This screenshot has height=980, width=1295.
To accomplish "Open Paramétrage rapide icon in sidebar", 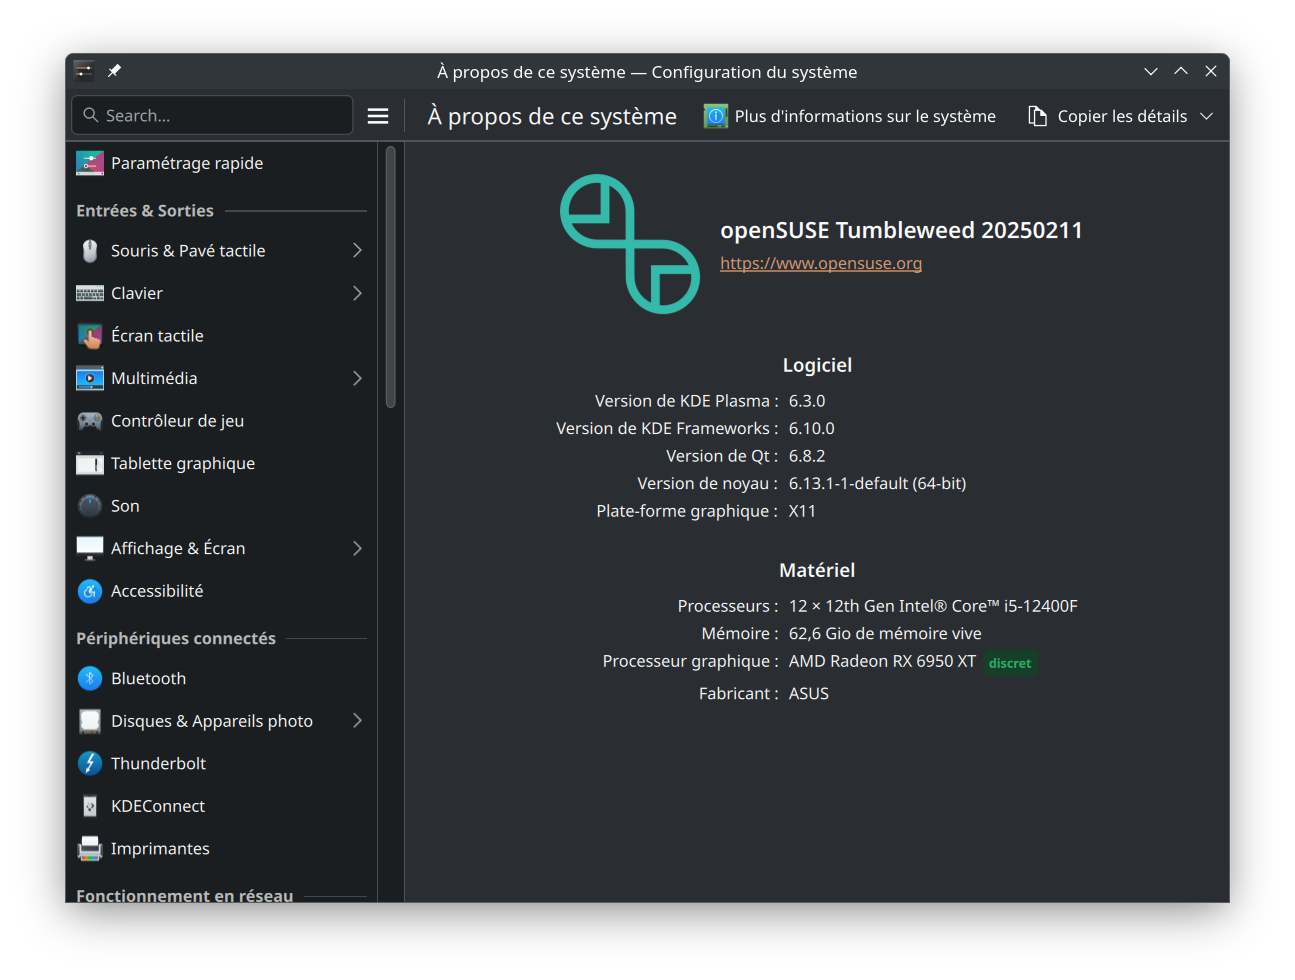I will 90,163.
